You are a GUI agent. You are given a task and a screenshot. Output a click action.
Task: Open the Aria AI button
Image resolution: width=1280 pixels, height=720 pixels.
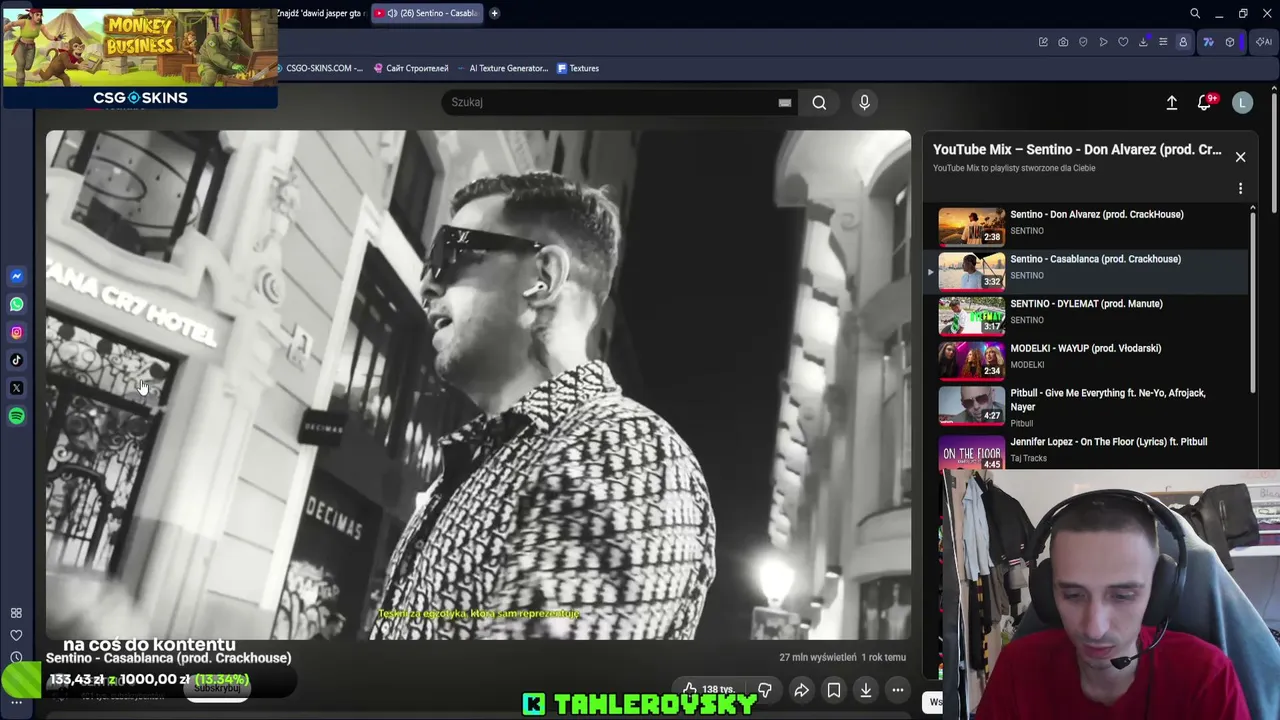[1264, 42]
